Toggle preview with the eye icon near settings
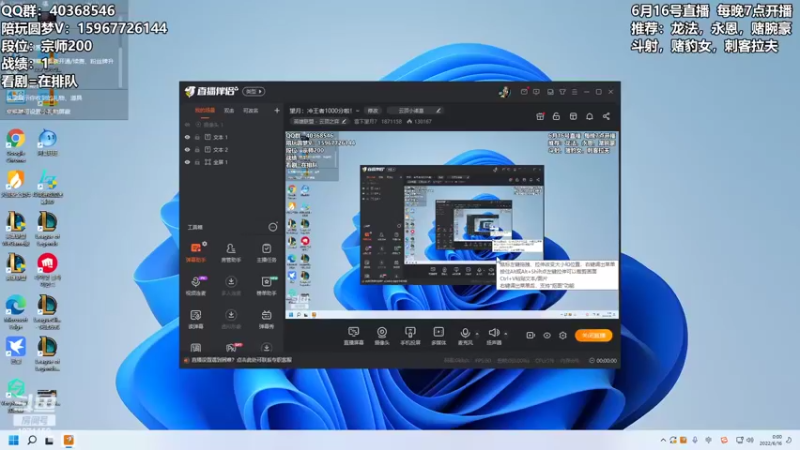The height and width of the screenshot is (450, 800). click(x=546, y=335)
